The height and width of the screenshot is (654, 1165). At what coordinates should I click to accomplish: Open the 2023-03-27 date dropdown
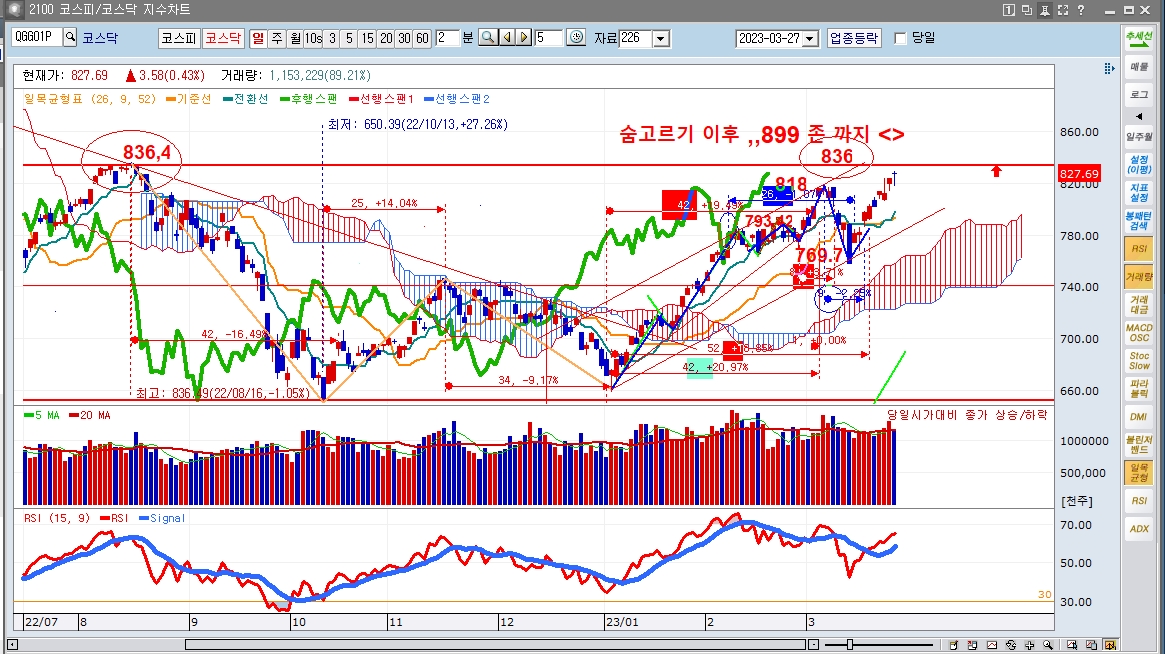click(x=810, y=38)
